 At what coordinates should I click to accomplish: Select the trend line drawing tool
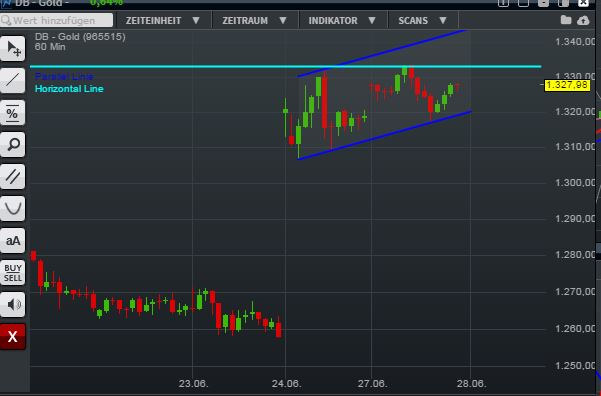pyautogui.click(x=13, y=81)
